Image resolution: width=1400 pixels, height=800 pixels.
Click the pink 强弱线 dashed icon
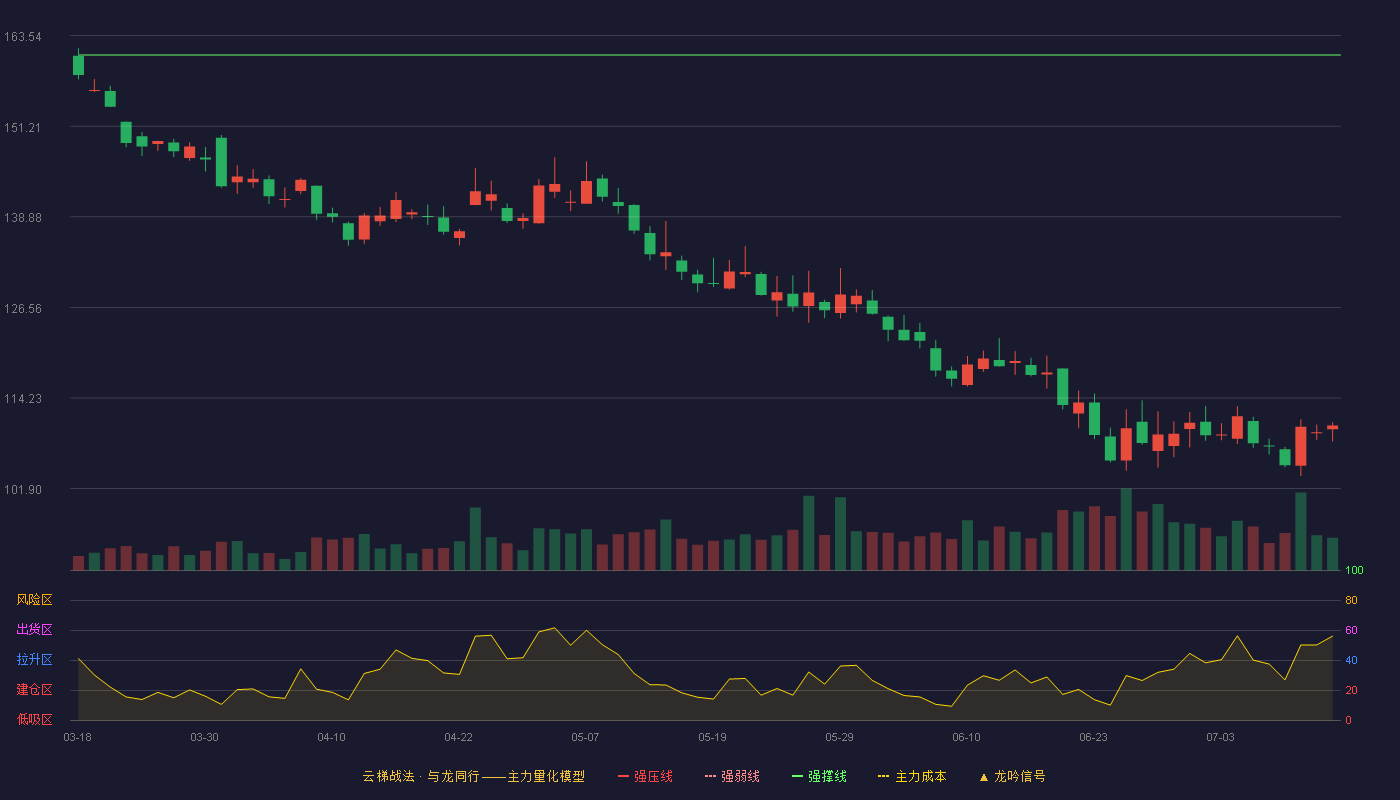click(x=710, y=776)
